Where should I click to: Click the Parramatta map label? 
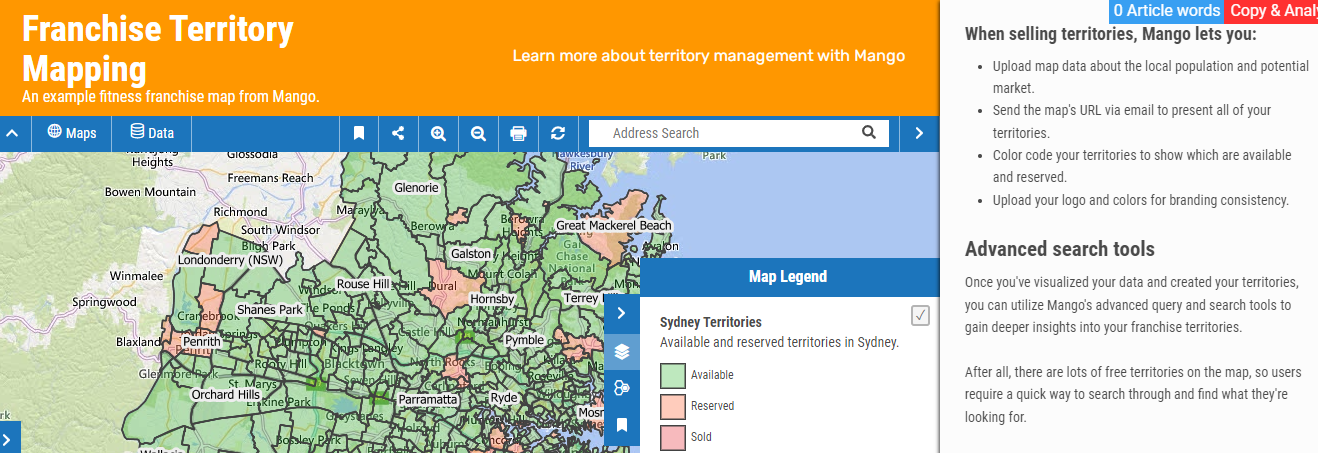(428, 399)
